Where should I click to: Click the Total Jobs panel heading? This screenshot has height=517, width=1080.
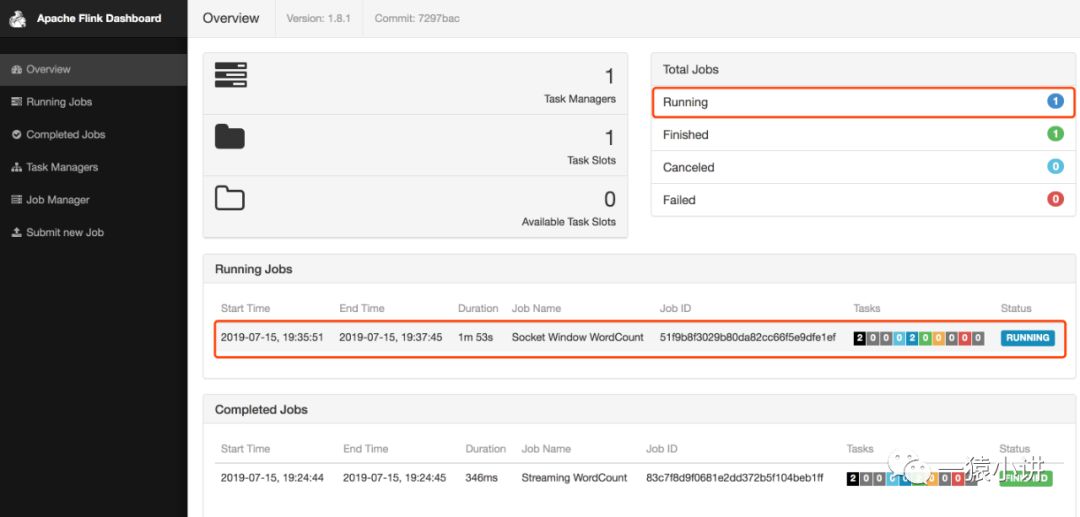tap(690, 70)
